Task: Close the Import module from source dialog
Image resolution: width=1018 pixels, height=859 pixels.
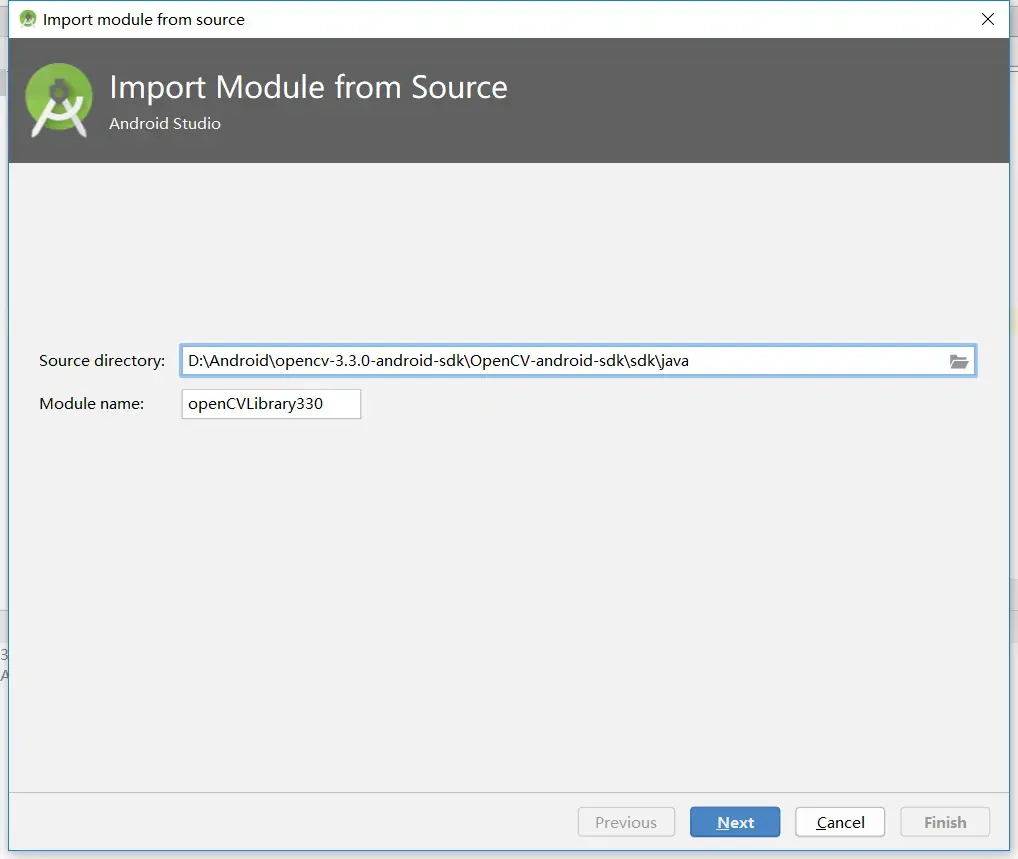Action: 988,19
